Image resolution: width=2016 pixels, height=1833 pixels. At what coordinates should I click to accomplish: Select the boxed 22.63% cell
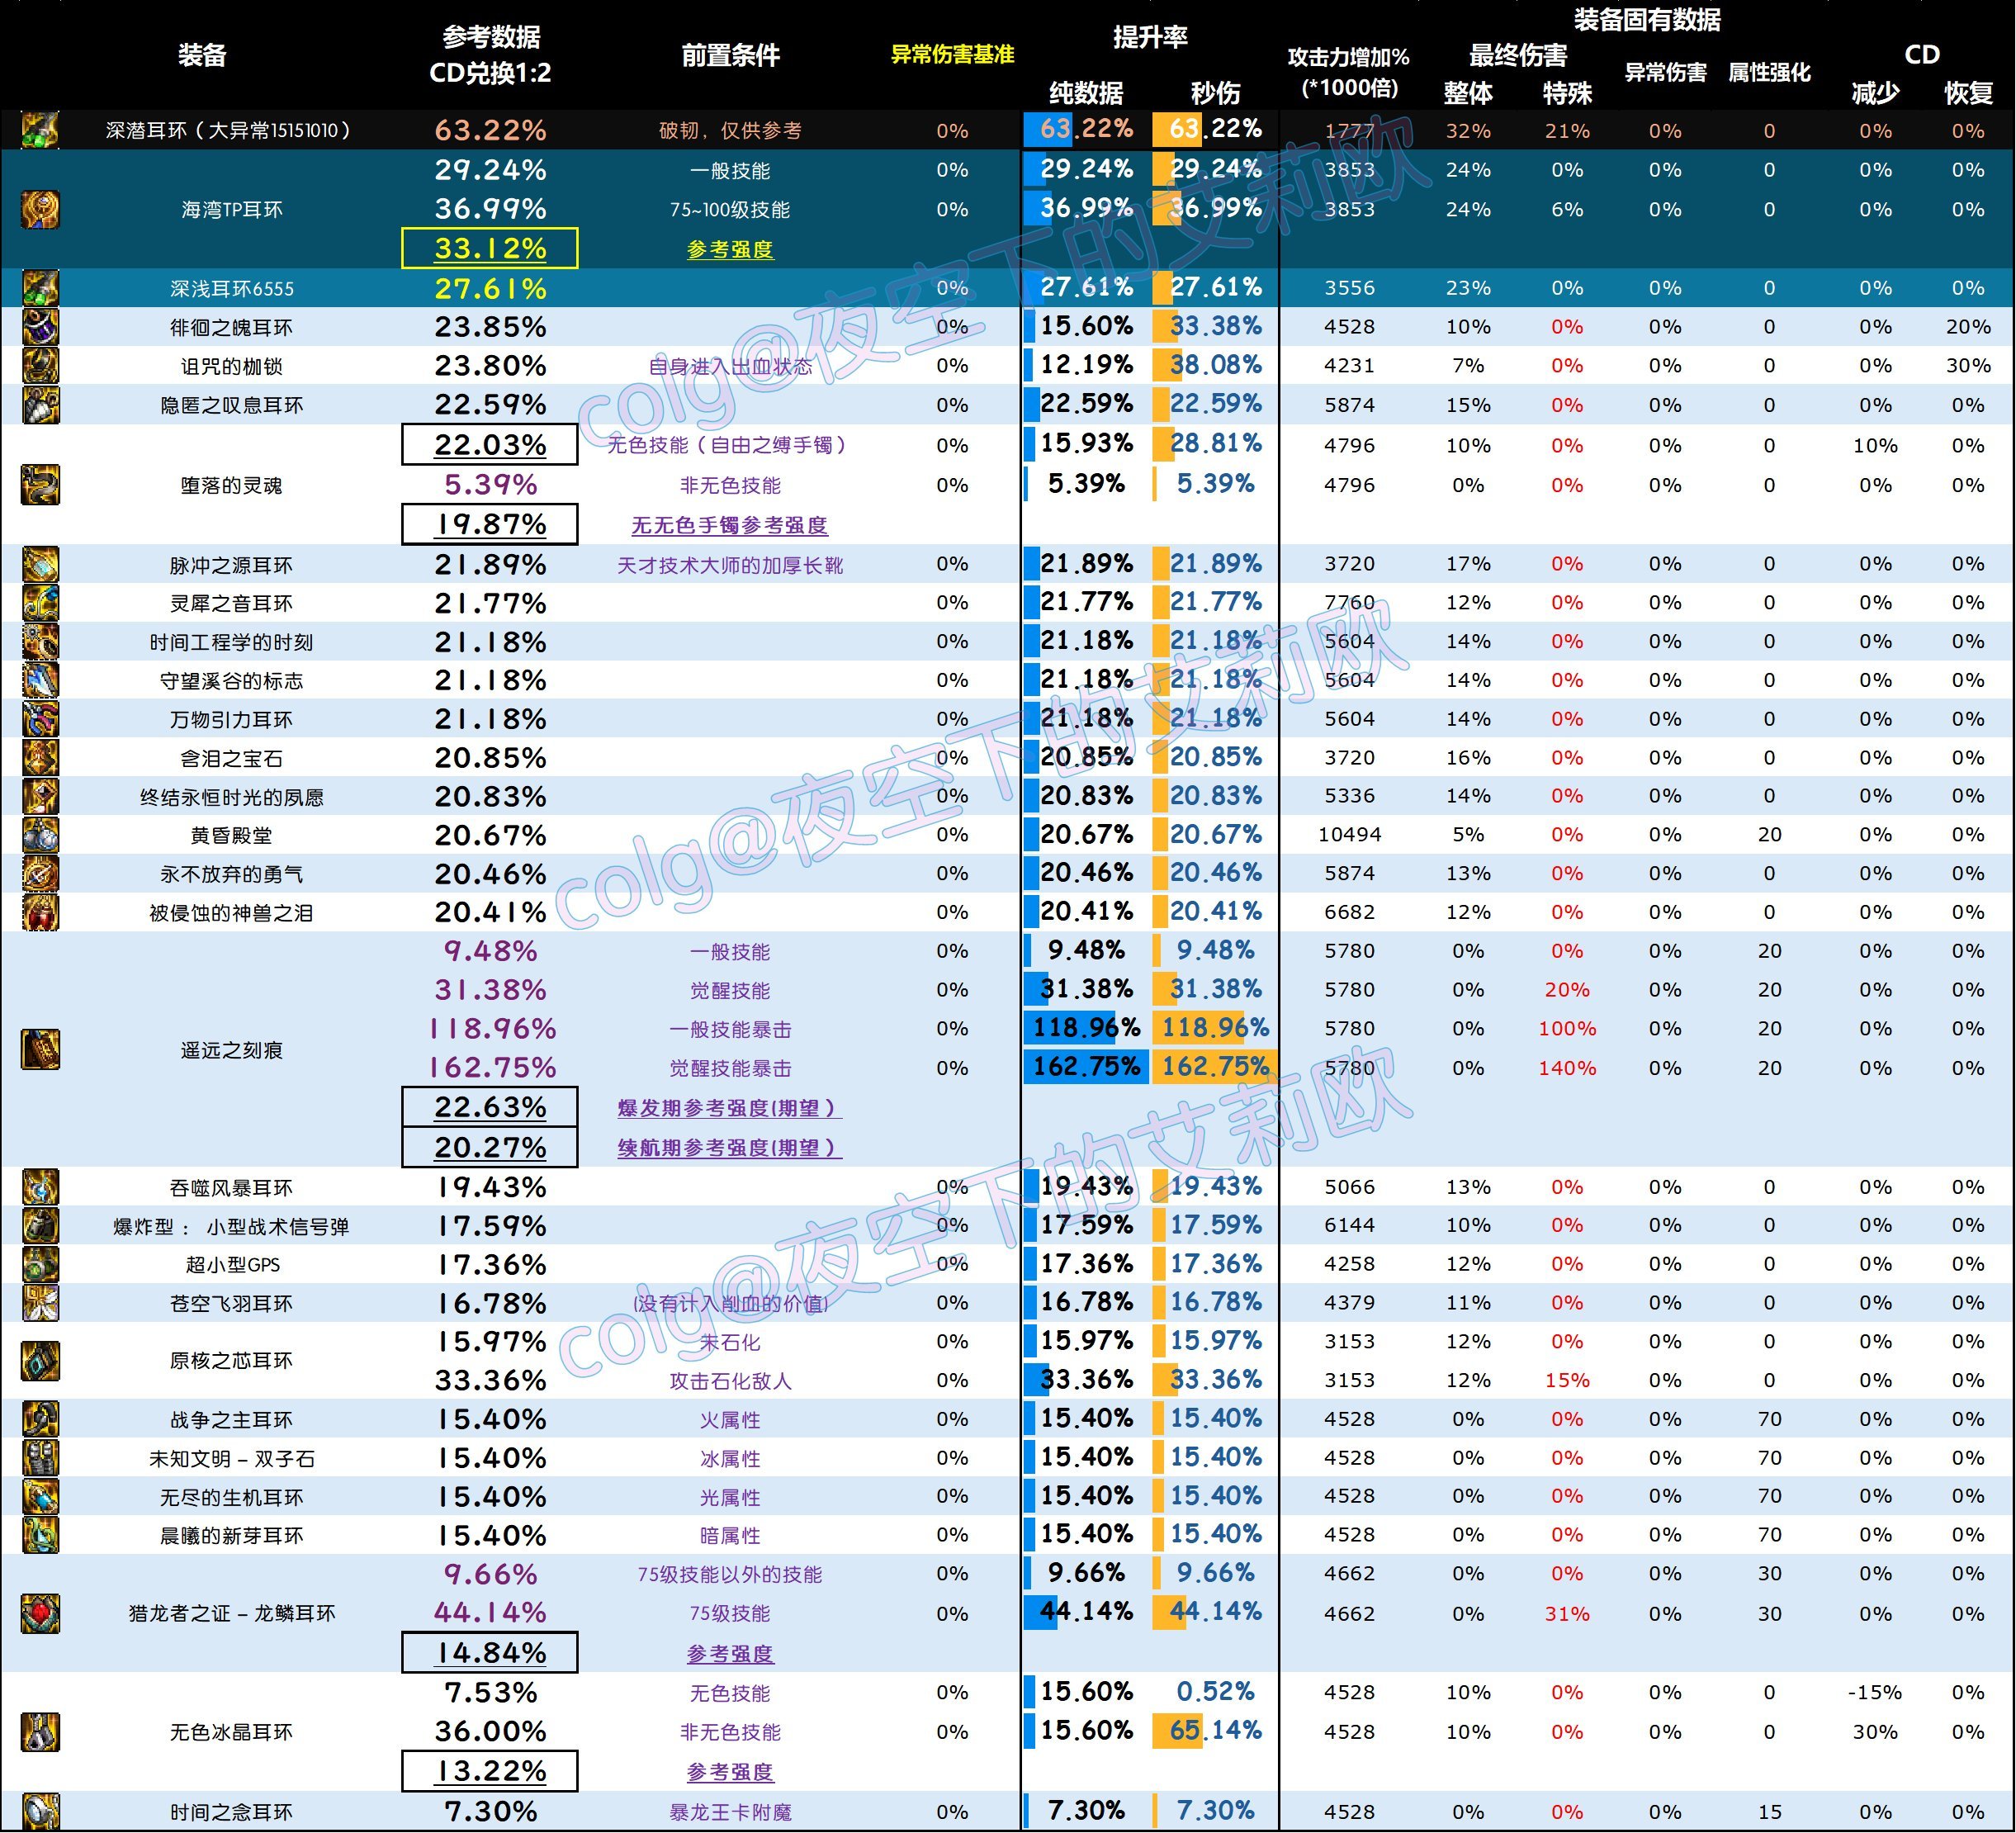click(x=490, y=1107)
